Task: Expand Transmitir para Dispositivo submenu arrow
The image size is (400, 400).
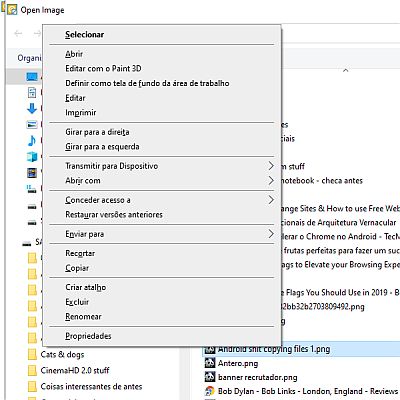Action: [x=271, y=166]
